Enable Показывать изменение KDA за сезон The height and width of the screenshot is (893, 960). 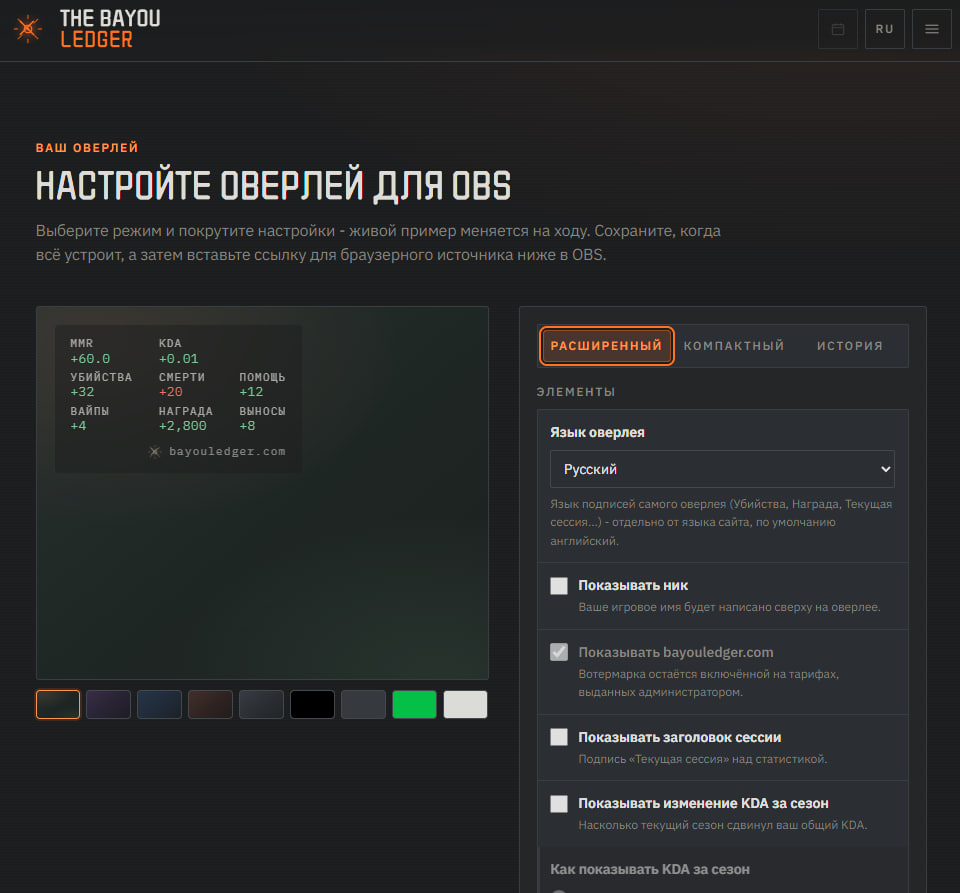(x=558, y=804)
